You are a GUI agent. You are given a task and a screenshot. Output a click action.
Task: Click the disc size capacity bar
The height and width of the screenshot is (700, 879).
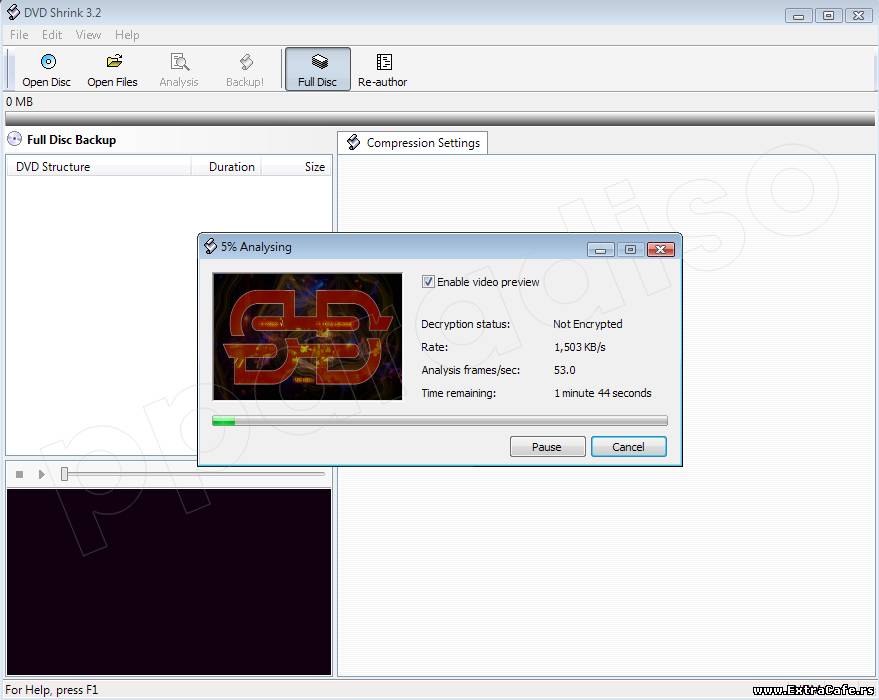point(440,118)
